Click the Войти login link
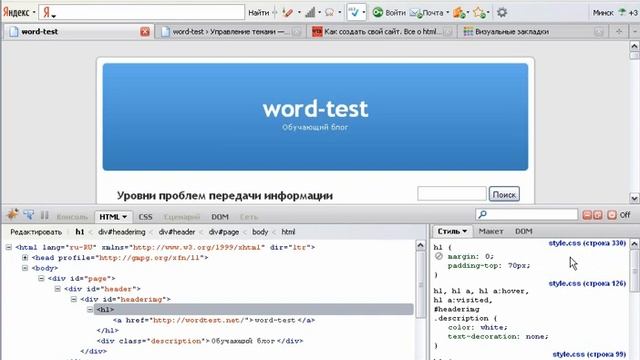 (x=395, y=13)
